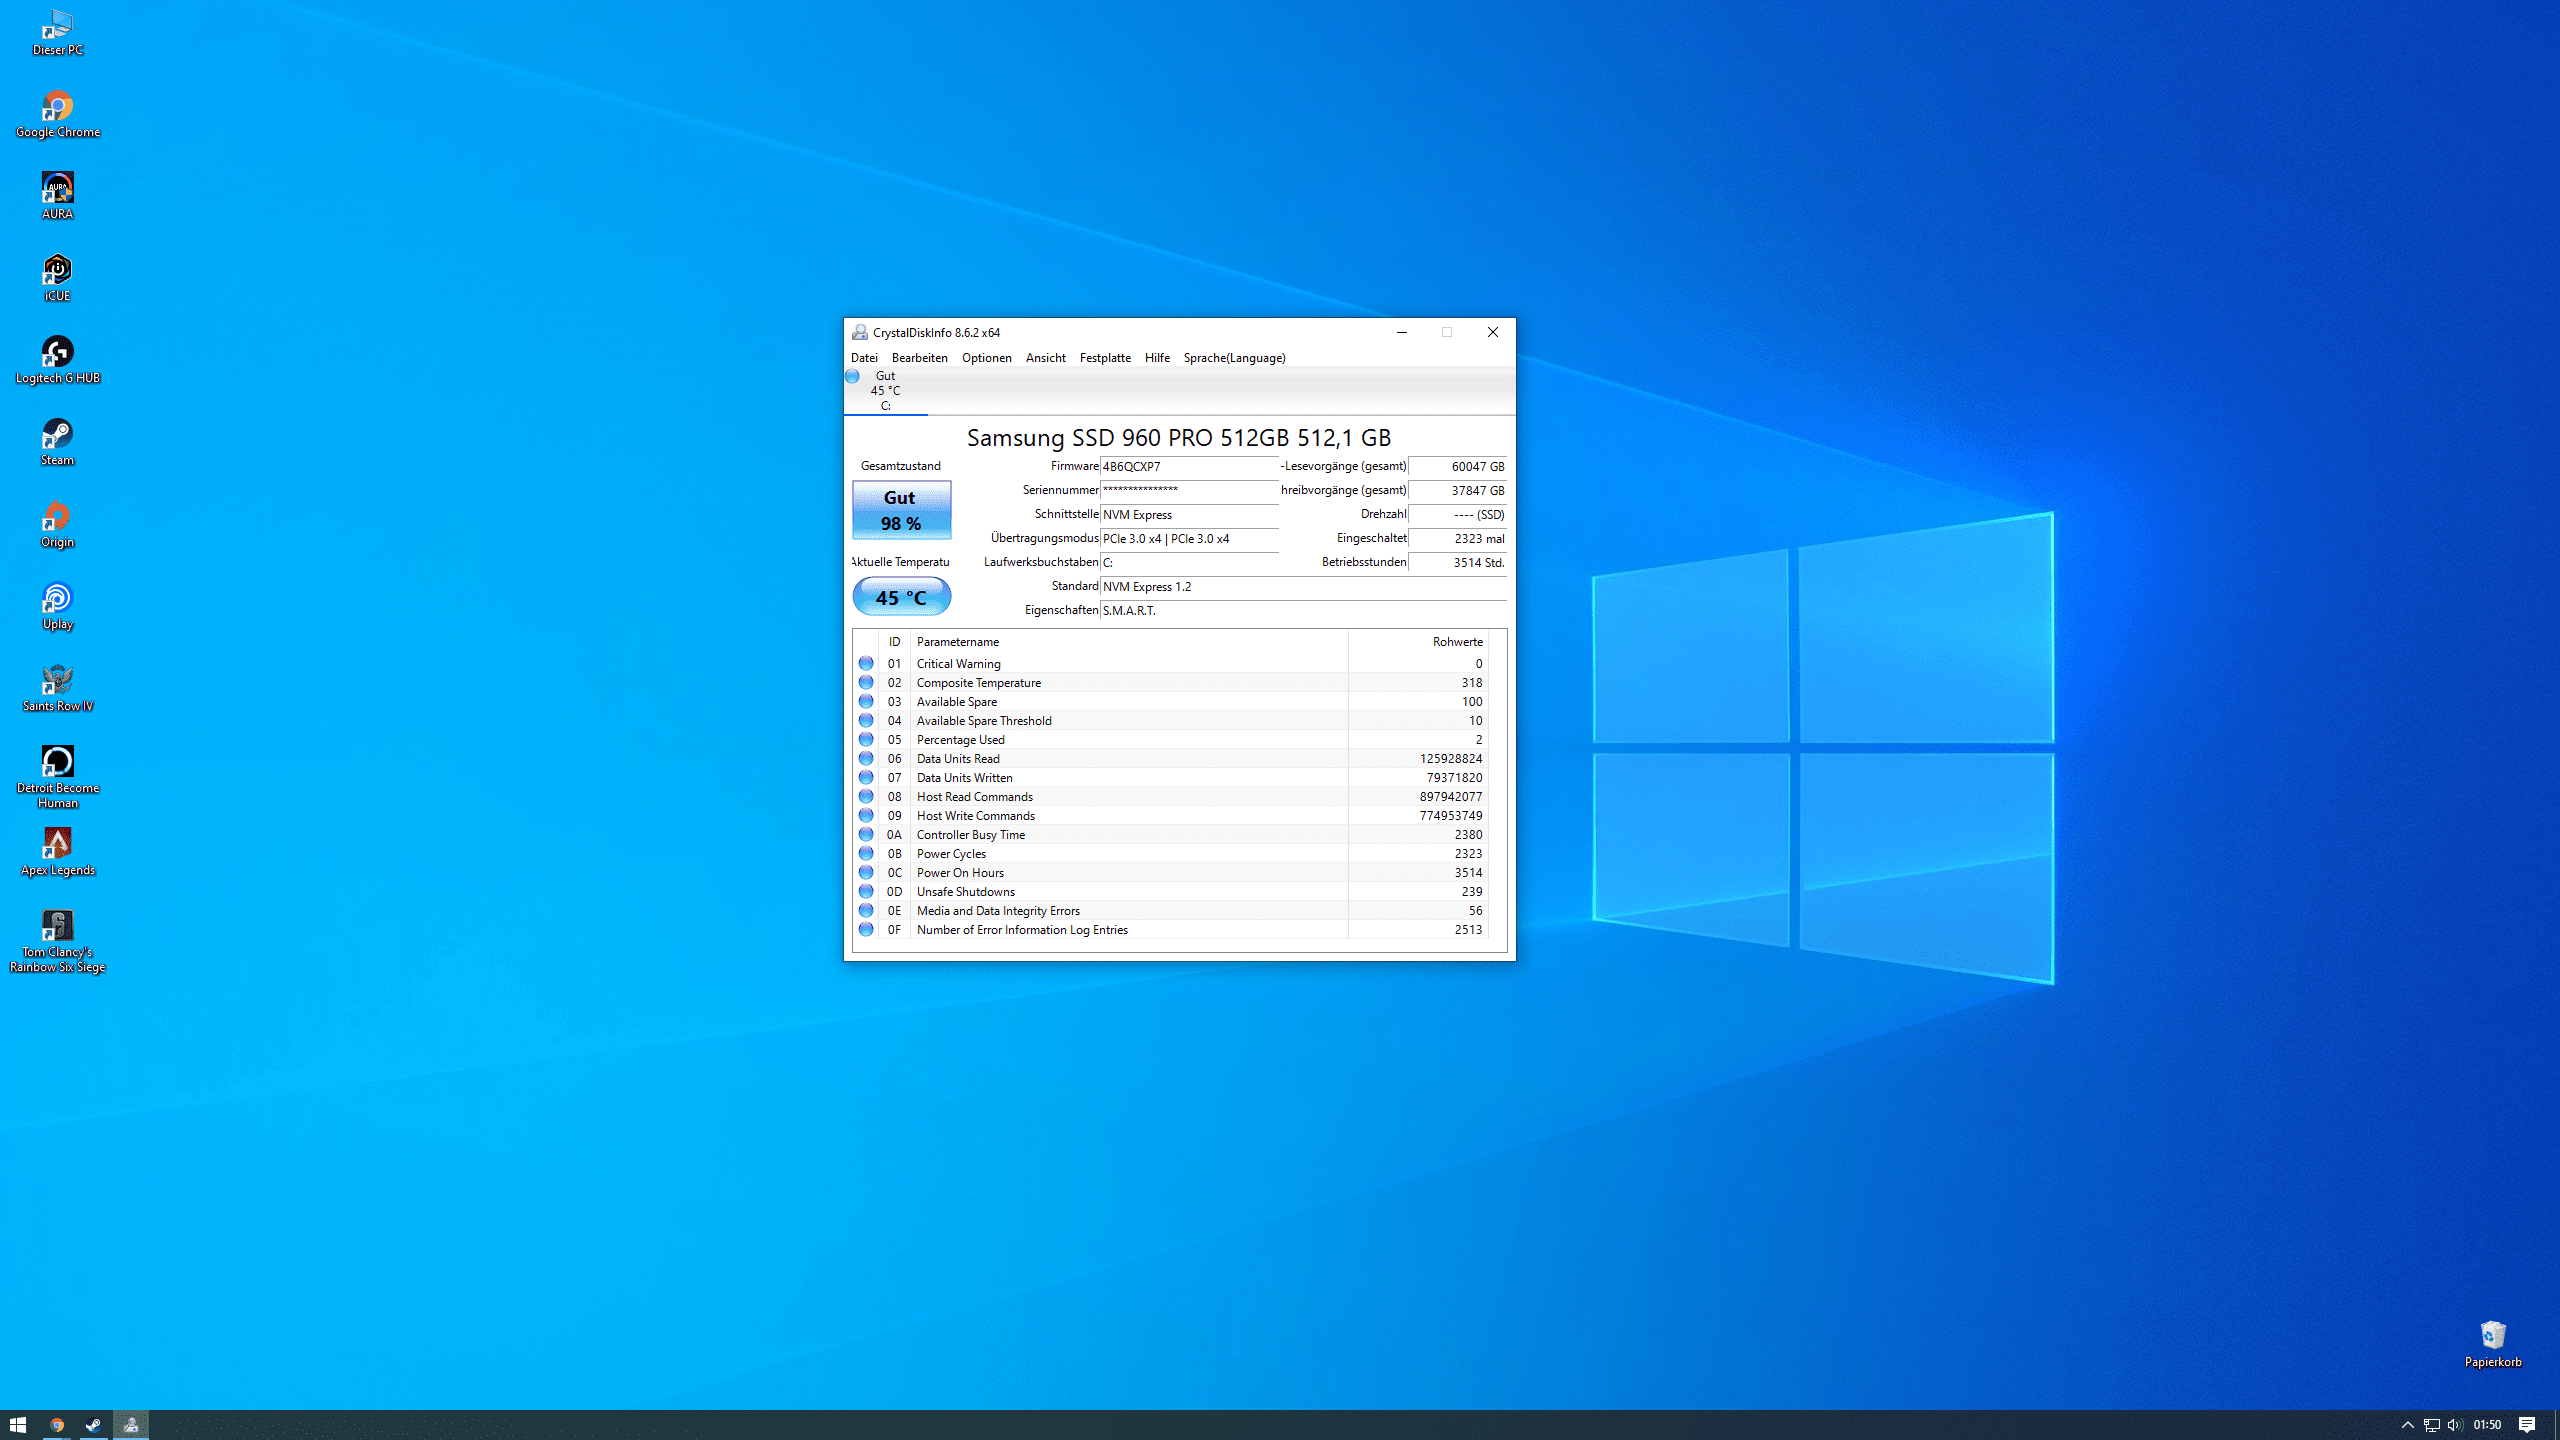The width and height of the screenshot is (2560, 1440).
Task: Open the volume control in taskbar
Action: pos(2454,1425)
